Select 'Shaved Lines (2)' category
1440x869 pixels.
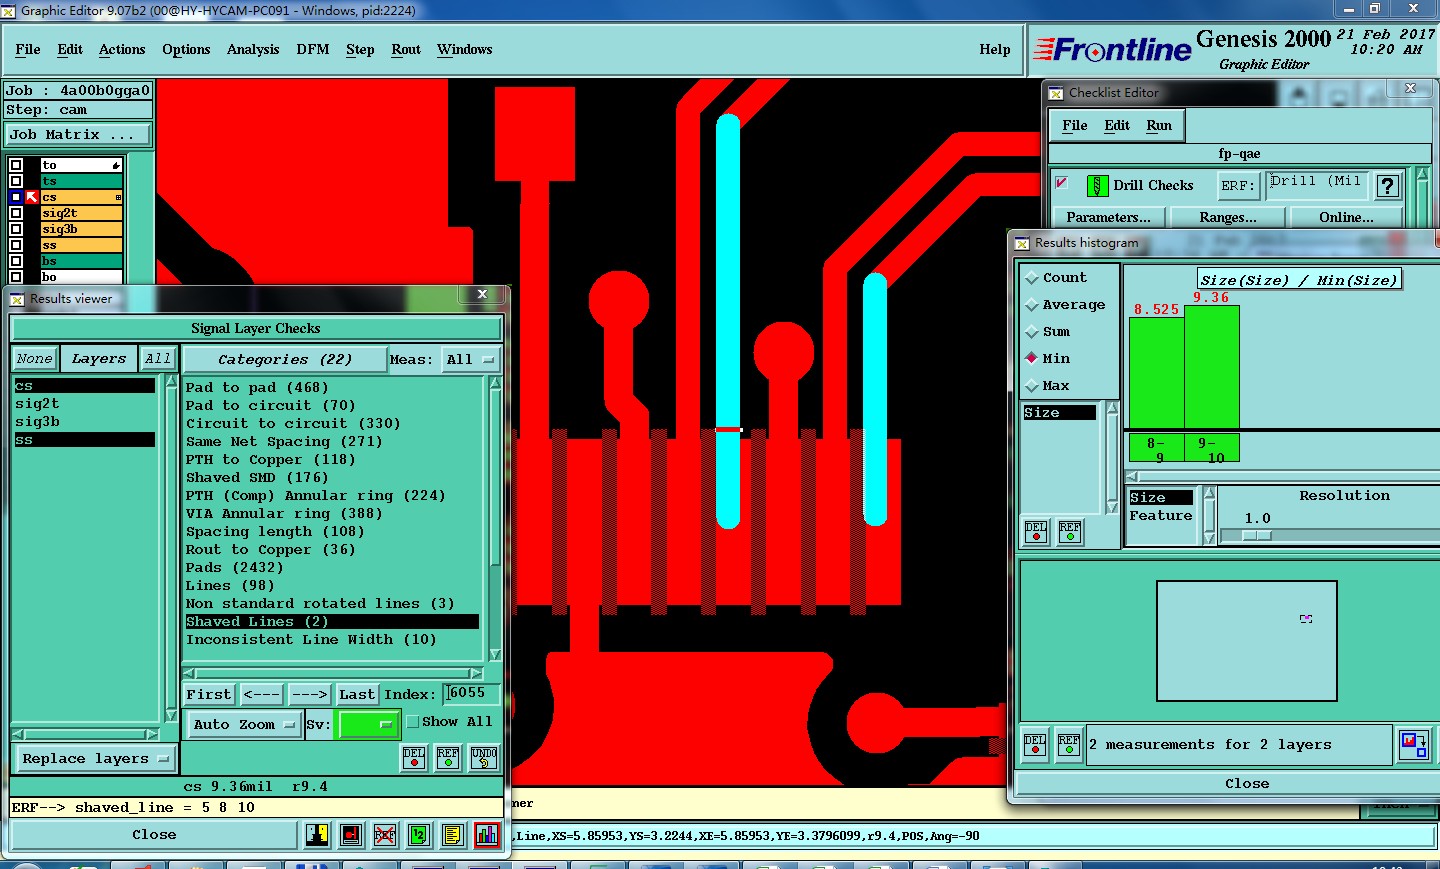point(332,621)
